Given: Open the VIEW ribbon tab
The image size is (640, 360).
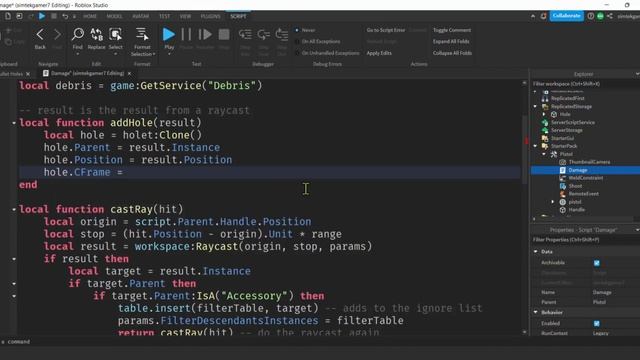Looking at the screenshot, I should coord(185,16).
